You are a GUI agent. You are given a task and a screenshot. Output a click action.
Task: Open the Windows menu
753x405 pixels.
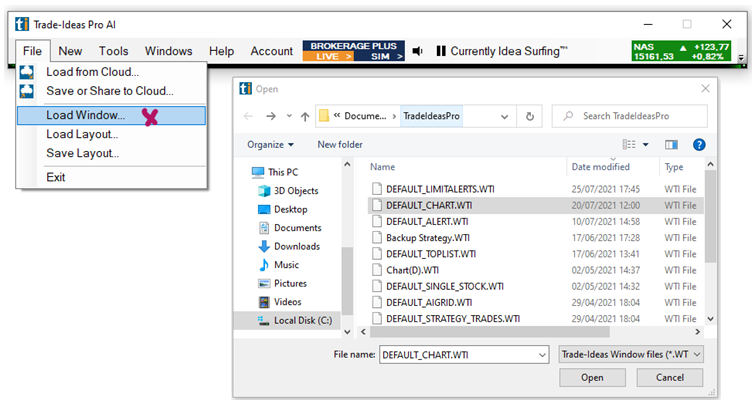click(168, 51)
